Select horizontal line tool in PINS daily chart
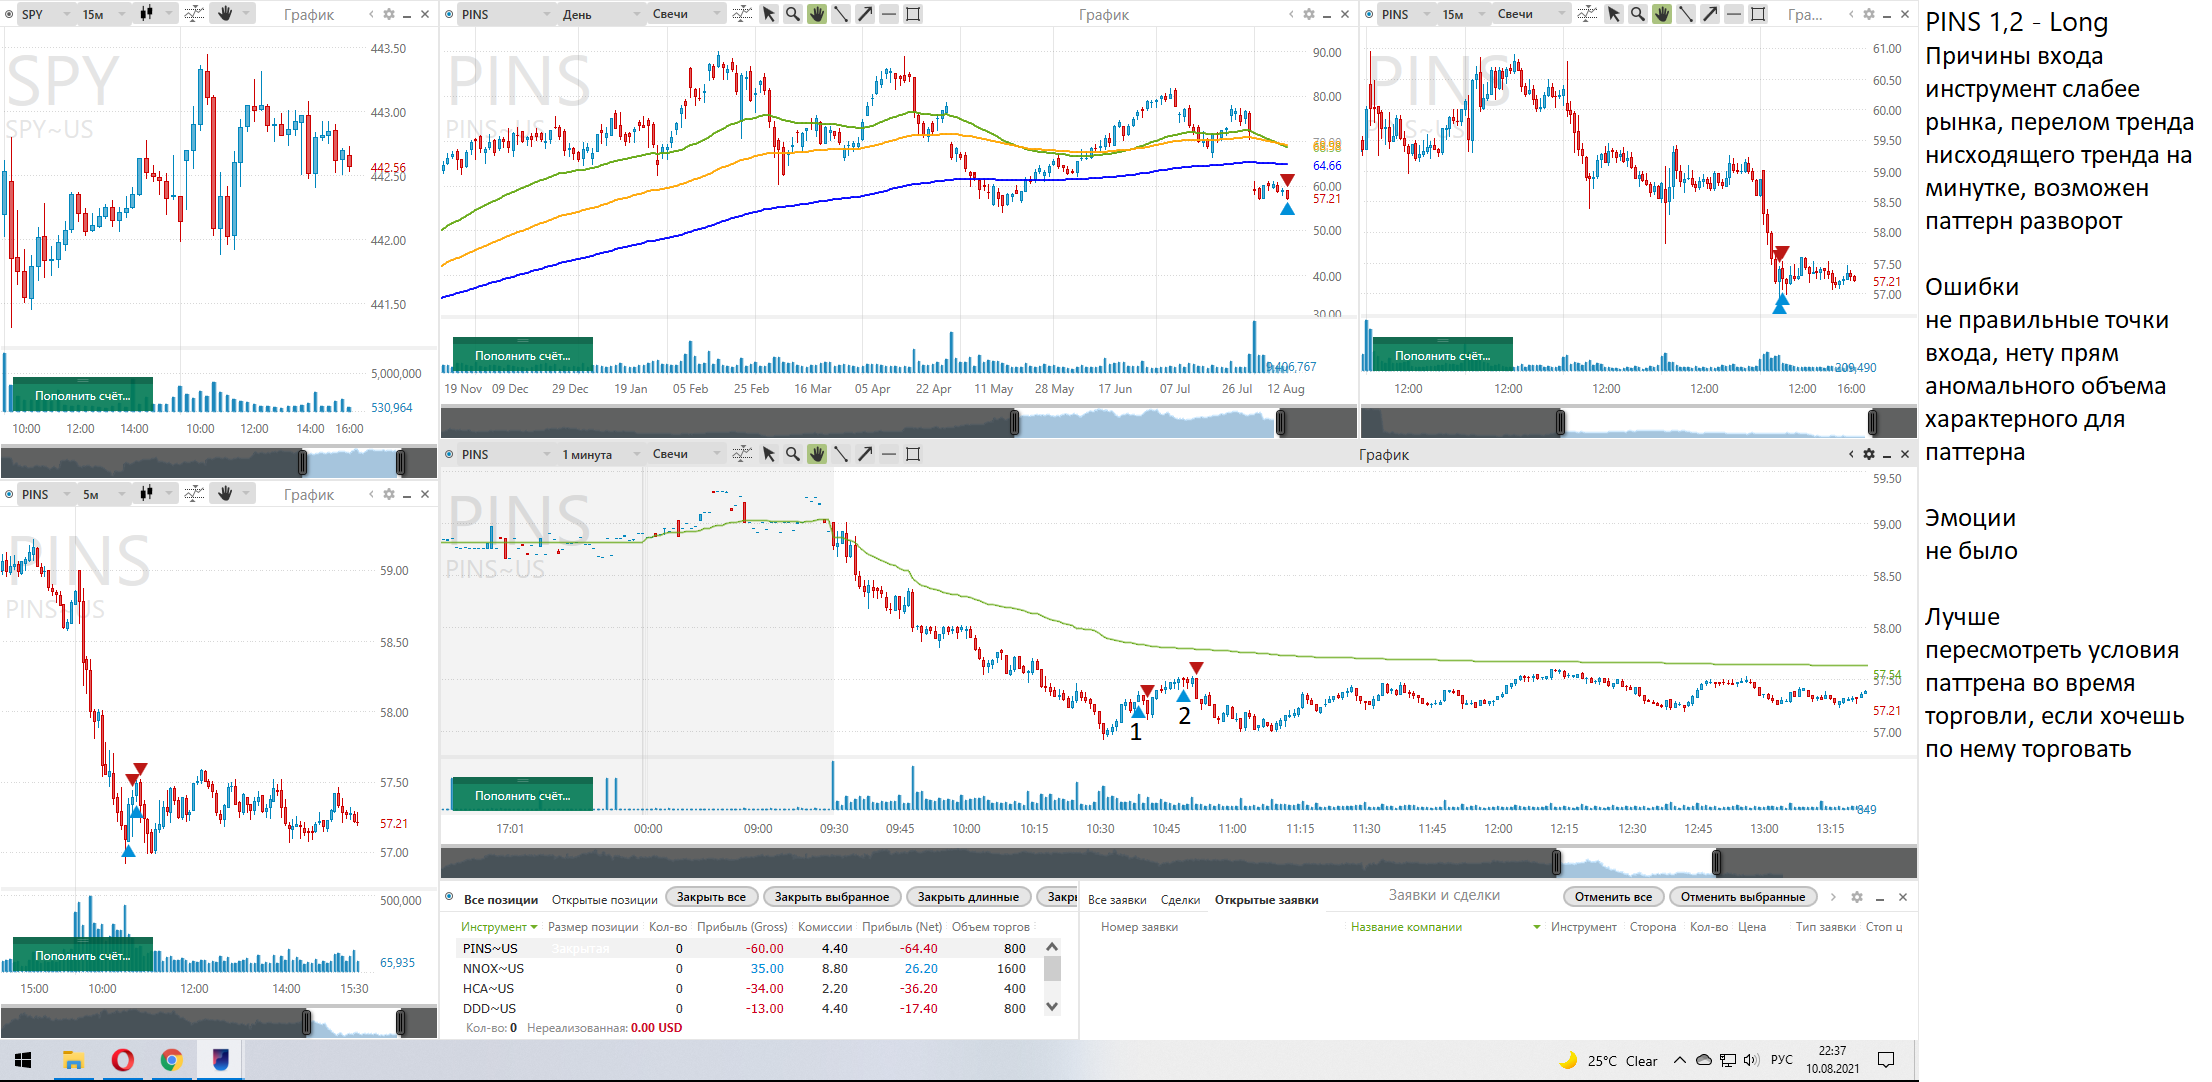 tap(889, 14)
